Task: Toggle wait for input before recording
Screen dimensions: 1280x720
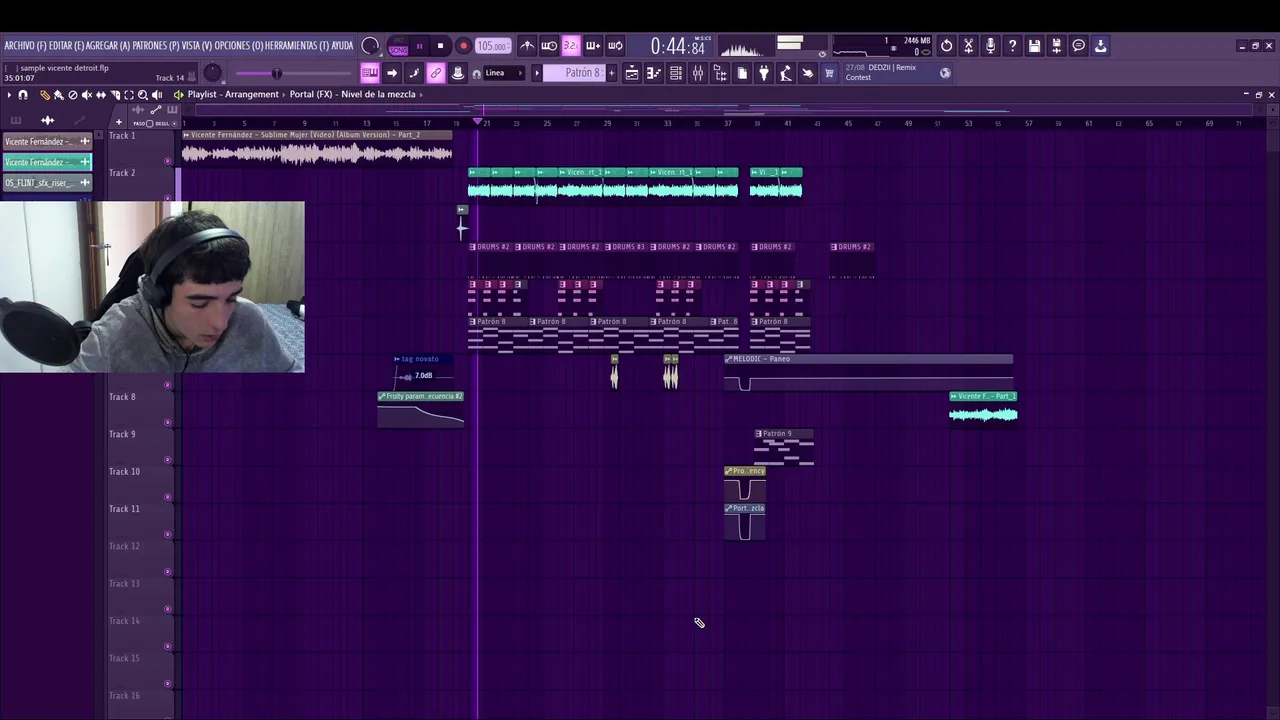Action: click(x=549, y=45)
